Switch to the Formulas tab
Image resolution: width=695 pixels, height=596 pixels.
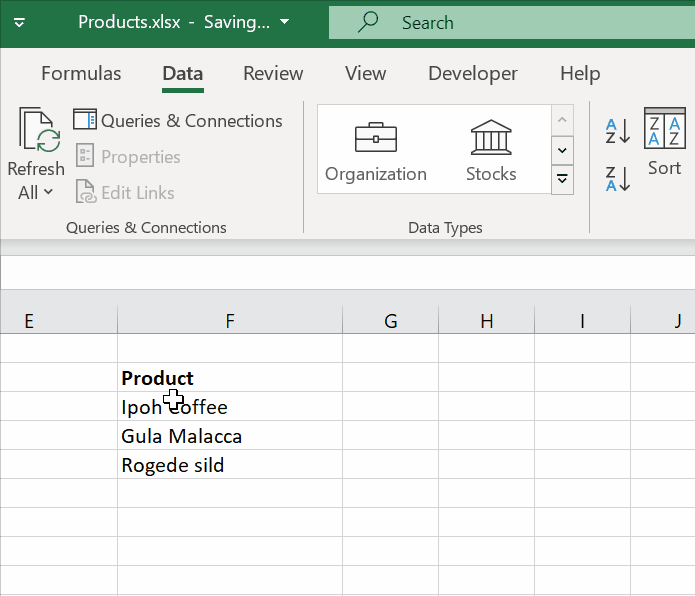(81, 73)
